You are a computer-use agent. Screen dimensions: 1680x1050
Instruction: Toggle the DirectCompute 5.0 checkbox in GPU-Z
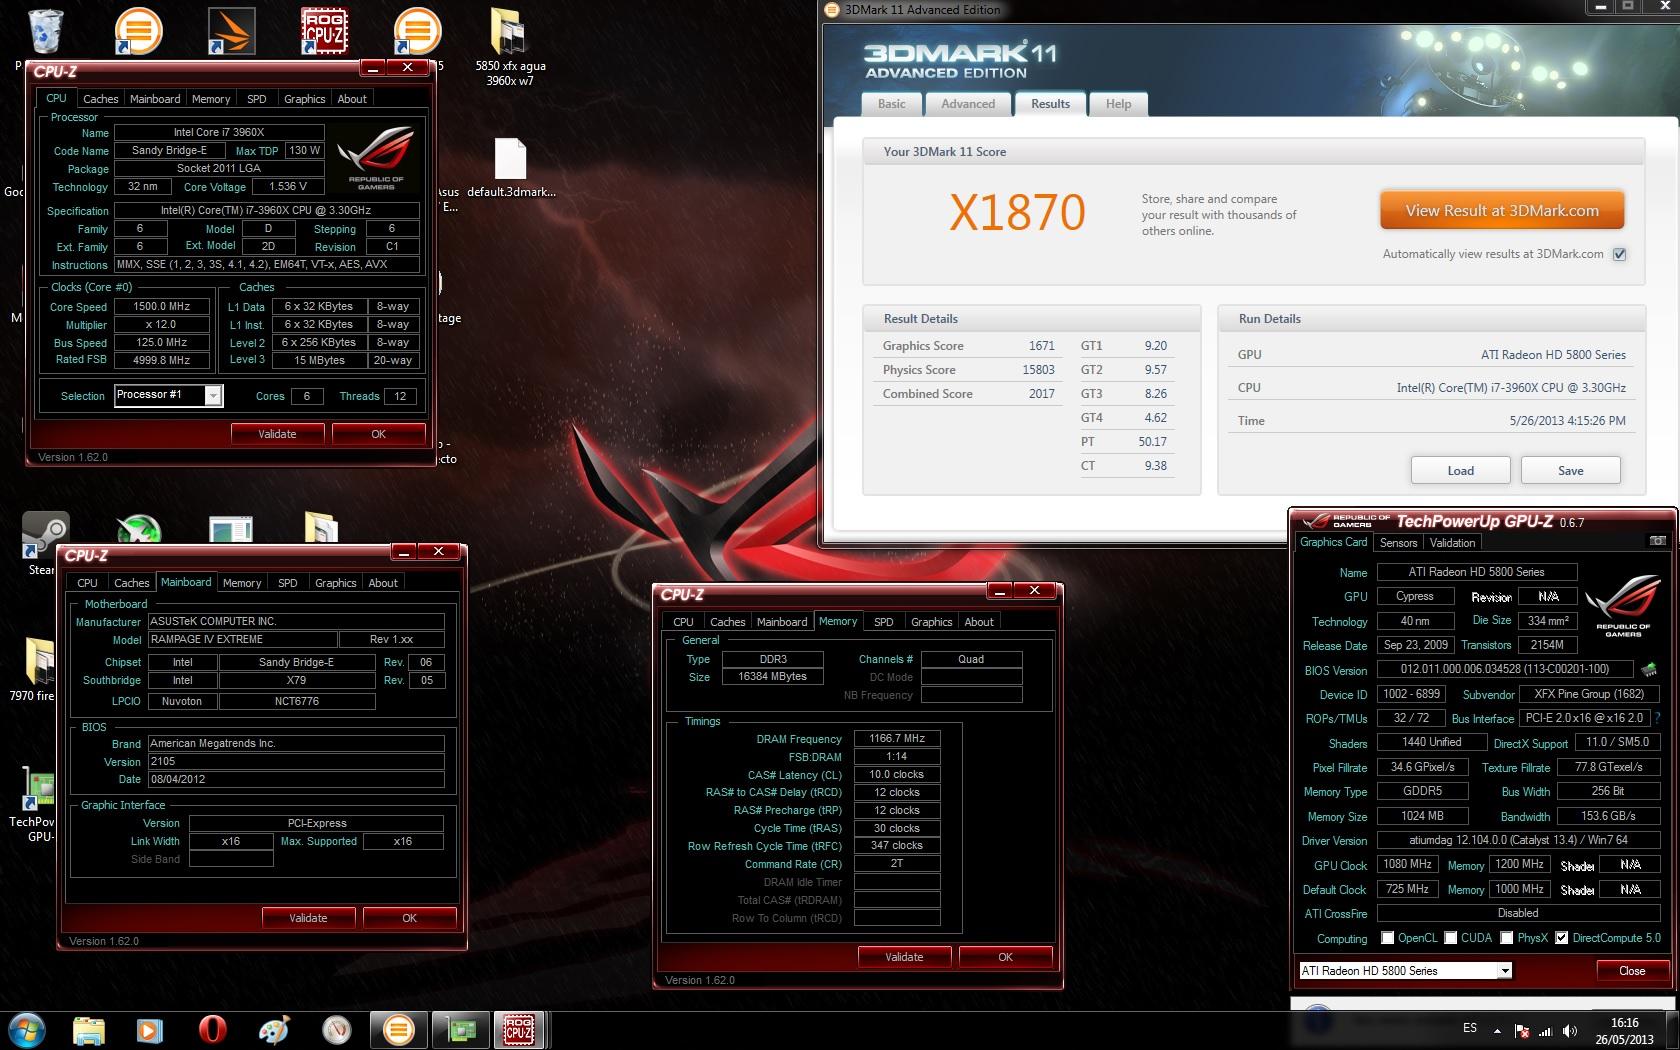tap(1561, 938)
